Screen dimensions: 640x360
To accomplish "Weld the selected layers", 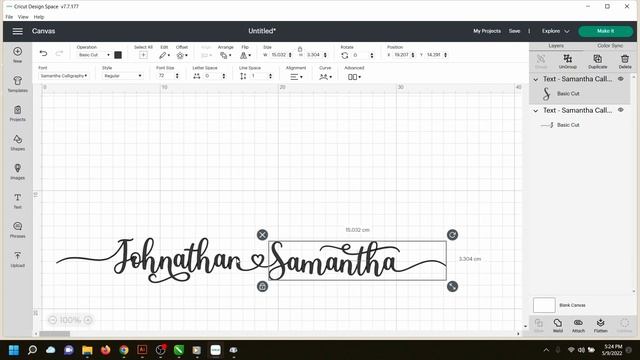I will click(x=558, y=325).
